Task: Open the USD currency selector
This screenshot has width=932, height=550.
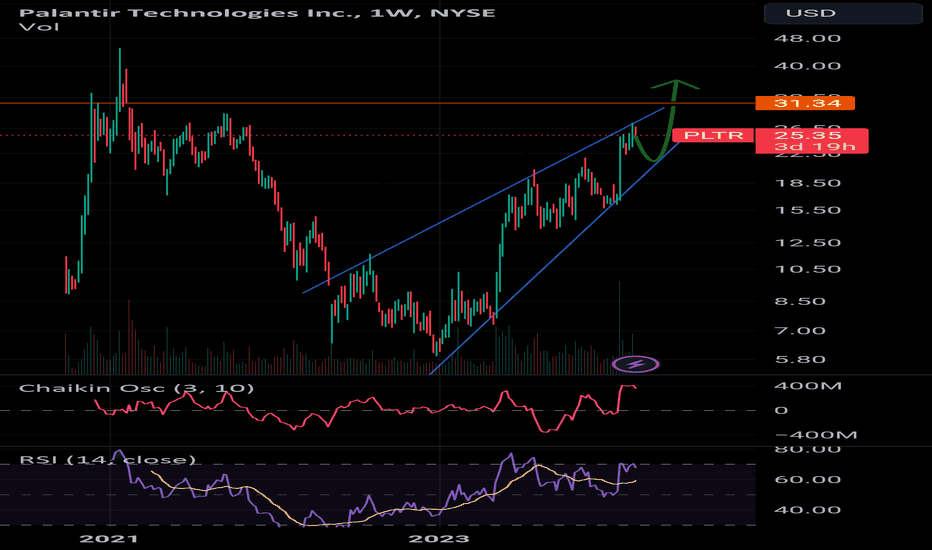Action: point(842,13)
